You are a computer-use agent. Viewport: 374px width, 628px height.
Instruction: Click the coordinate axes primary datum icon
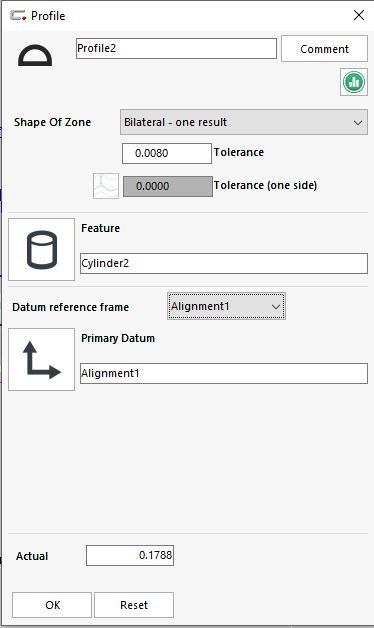[42, 359]
